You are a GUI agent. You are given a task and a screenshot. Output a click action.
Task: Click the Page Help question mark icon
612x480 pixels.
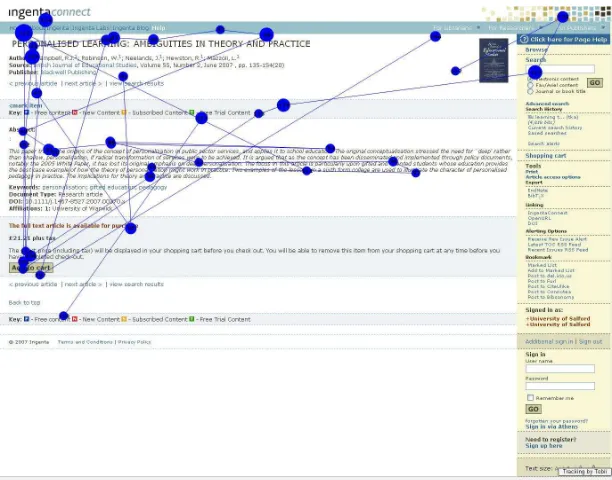click(x=524, y=39)
